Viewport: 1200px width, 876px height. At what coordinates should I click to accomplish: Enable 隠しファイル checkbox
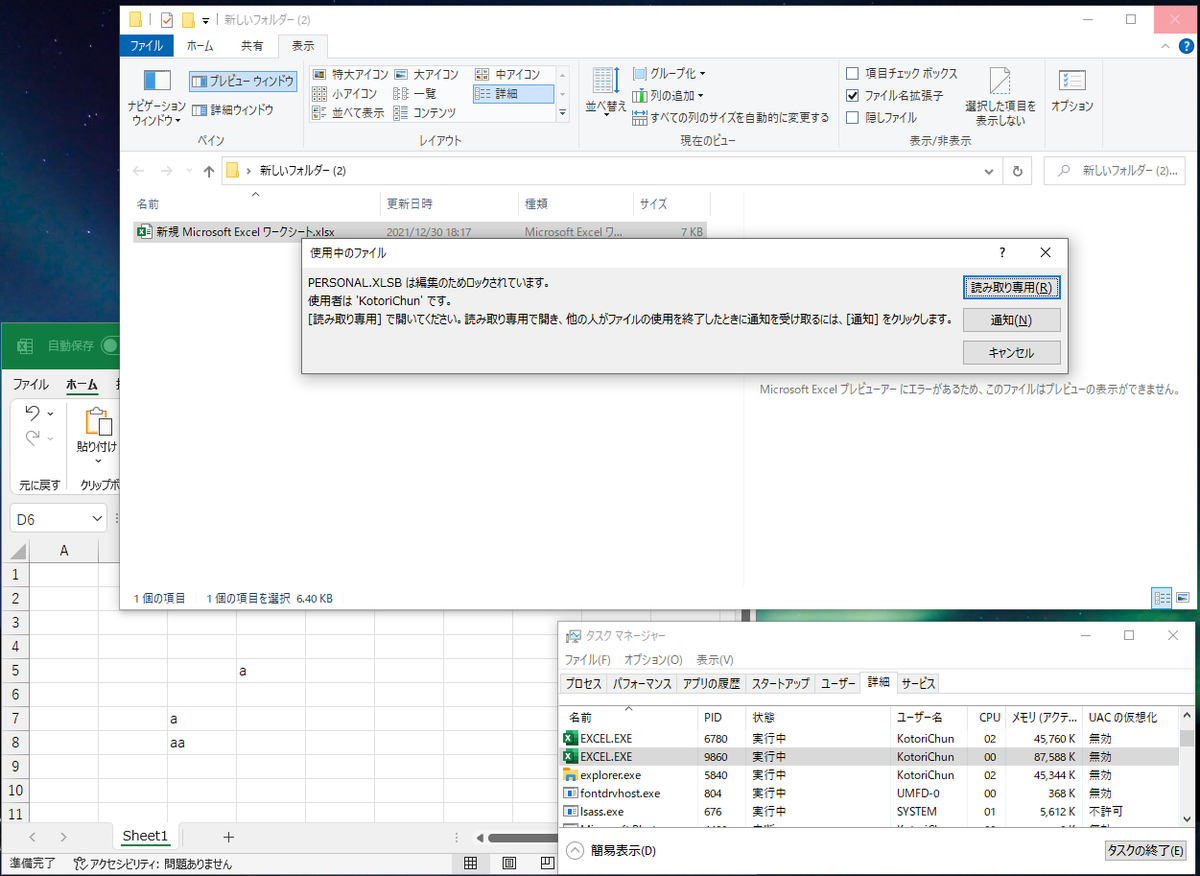tap(852, 118)
